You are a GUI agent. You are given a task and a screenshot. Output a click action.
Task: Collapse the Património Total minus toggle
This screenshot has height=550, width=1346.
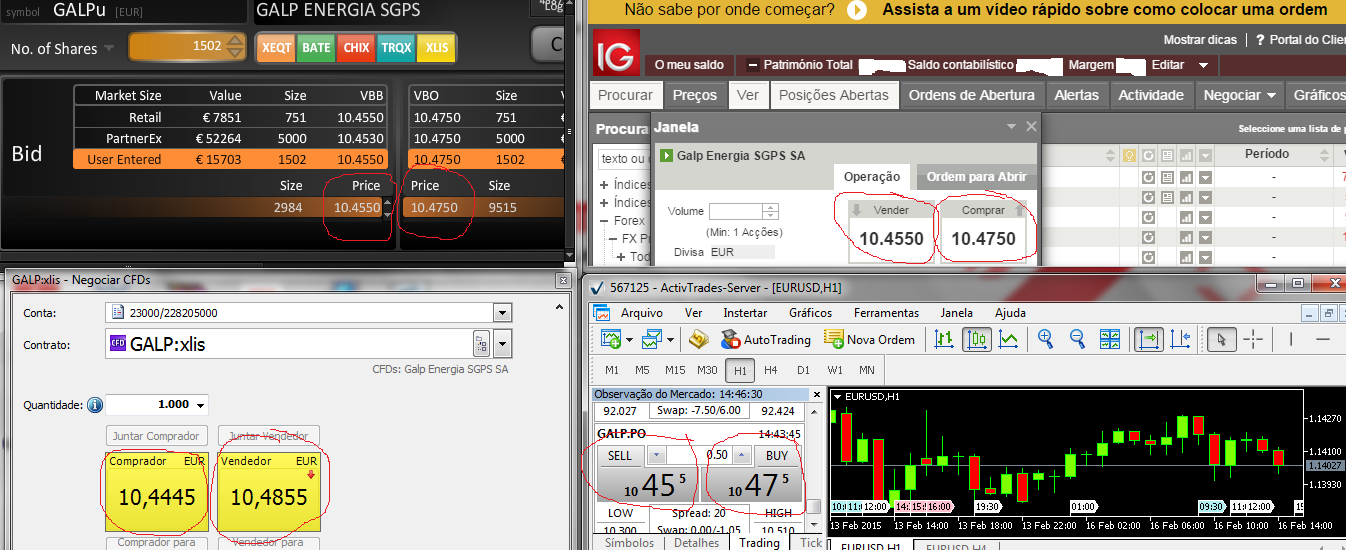point(753,65)
